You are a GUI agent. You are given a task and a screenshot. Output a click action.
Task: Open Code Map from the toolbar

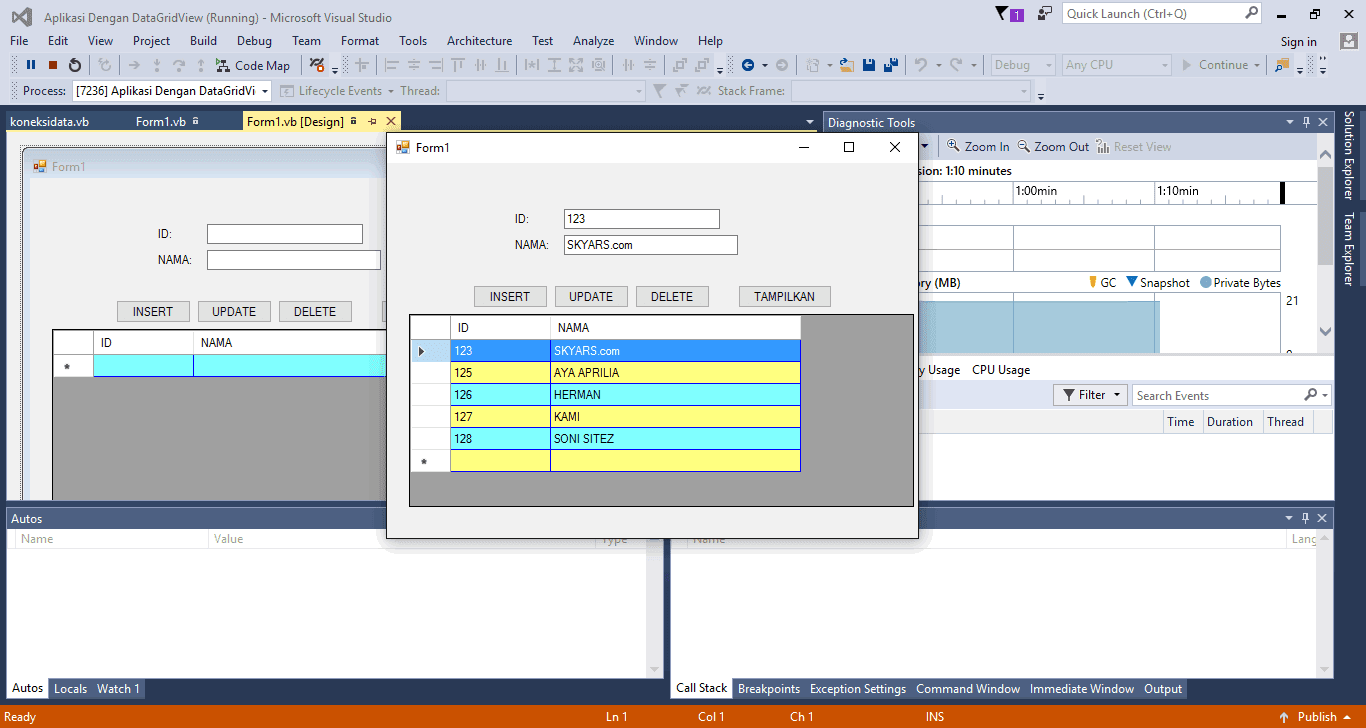click(252, 65)
